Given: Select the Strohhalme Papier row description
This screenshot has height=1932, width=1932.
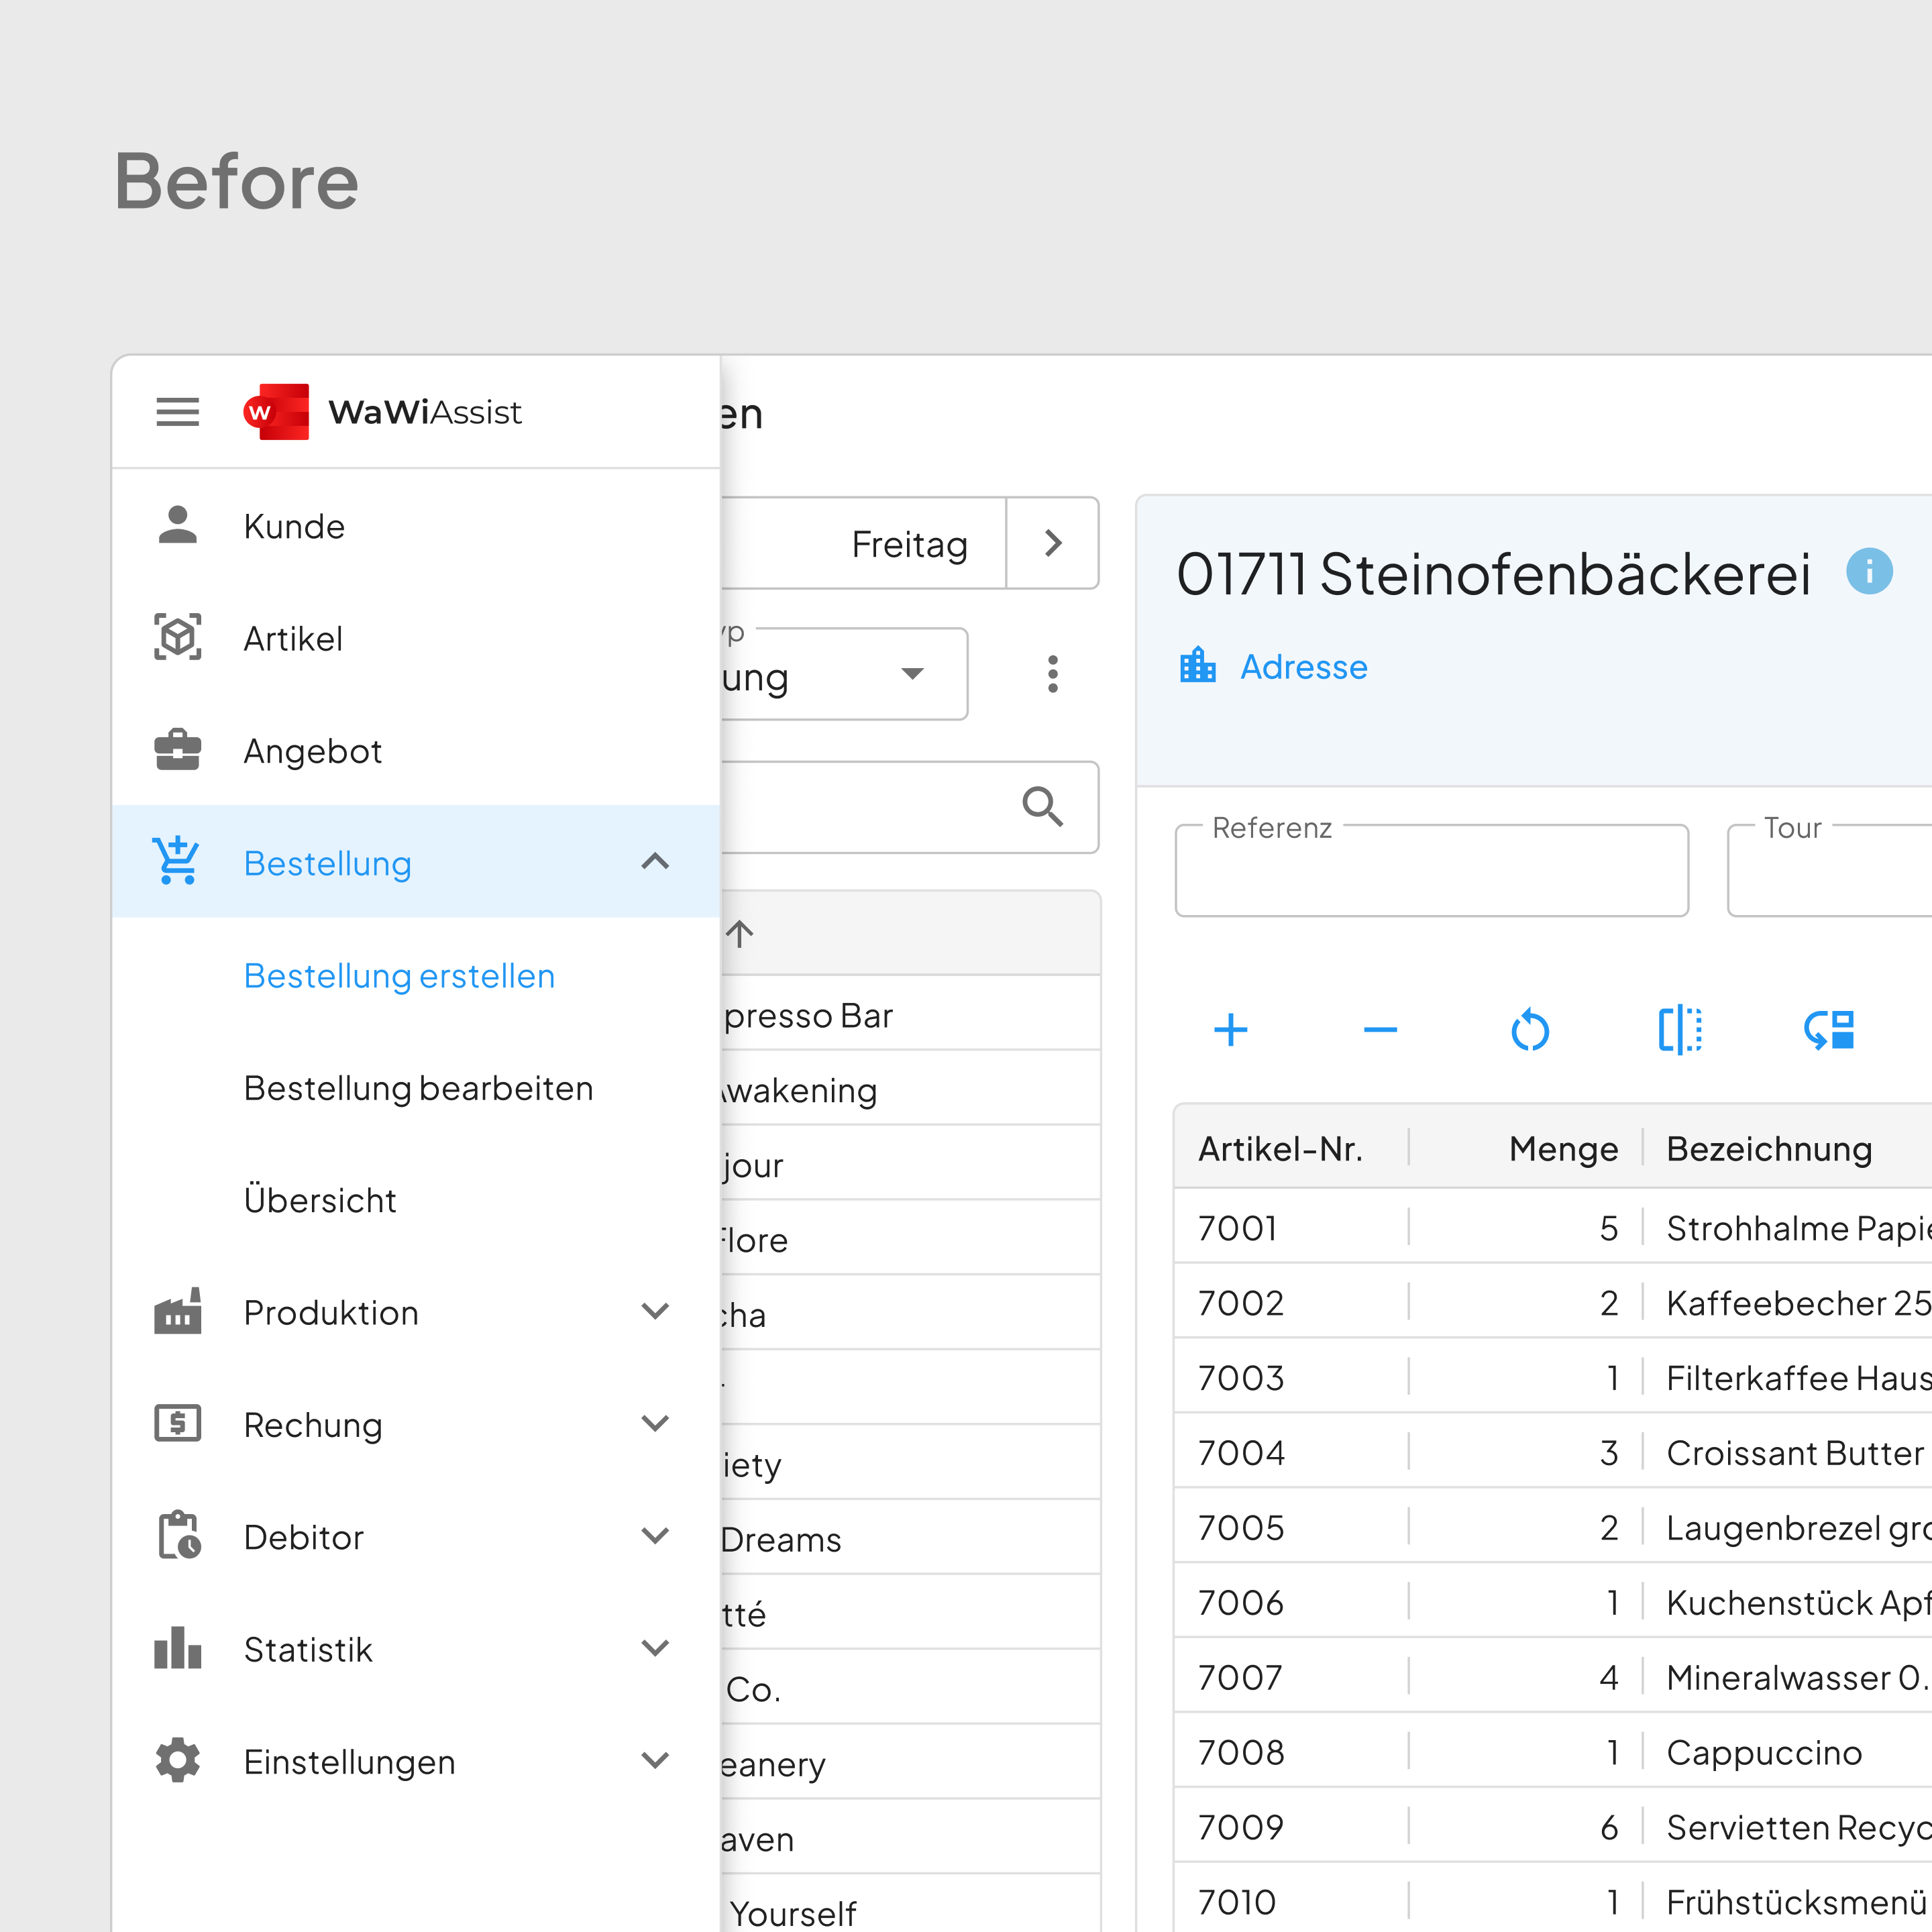Looking at the screenshot, I should point(1799,1228).
